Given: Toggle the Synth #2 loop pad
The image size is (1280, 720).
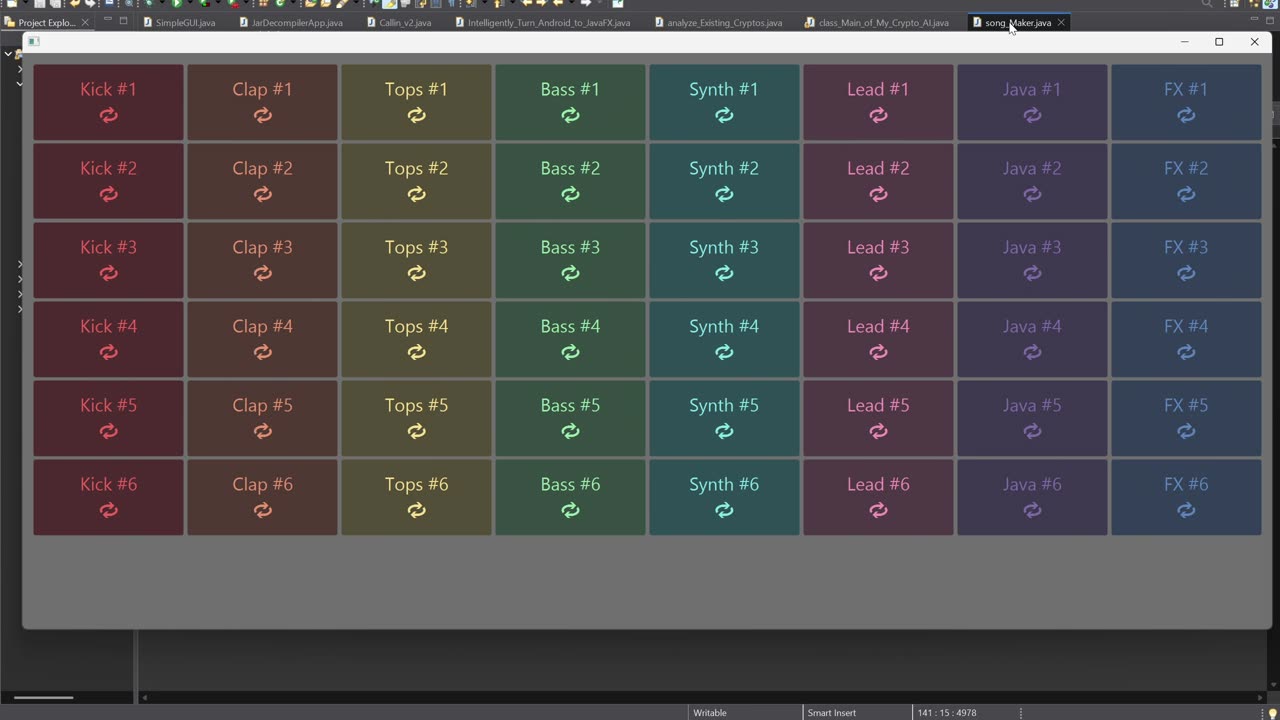Looking at the screenshot, I should coord(725,181).
